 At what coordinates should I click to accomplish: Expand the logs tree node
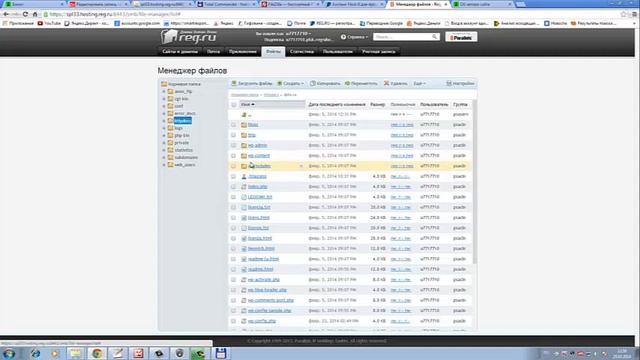(164, 128)
